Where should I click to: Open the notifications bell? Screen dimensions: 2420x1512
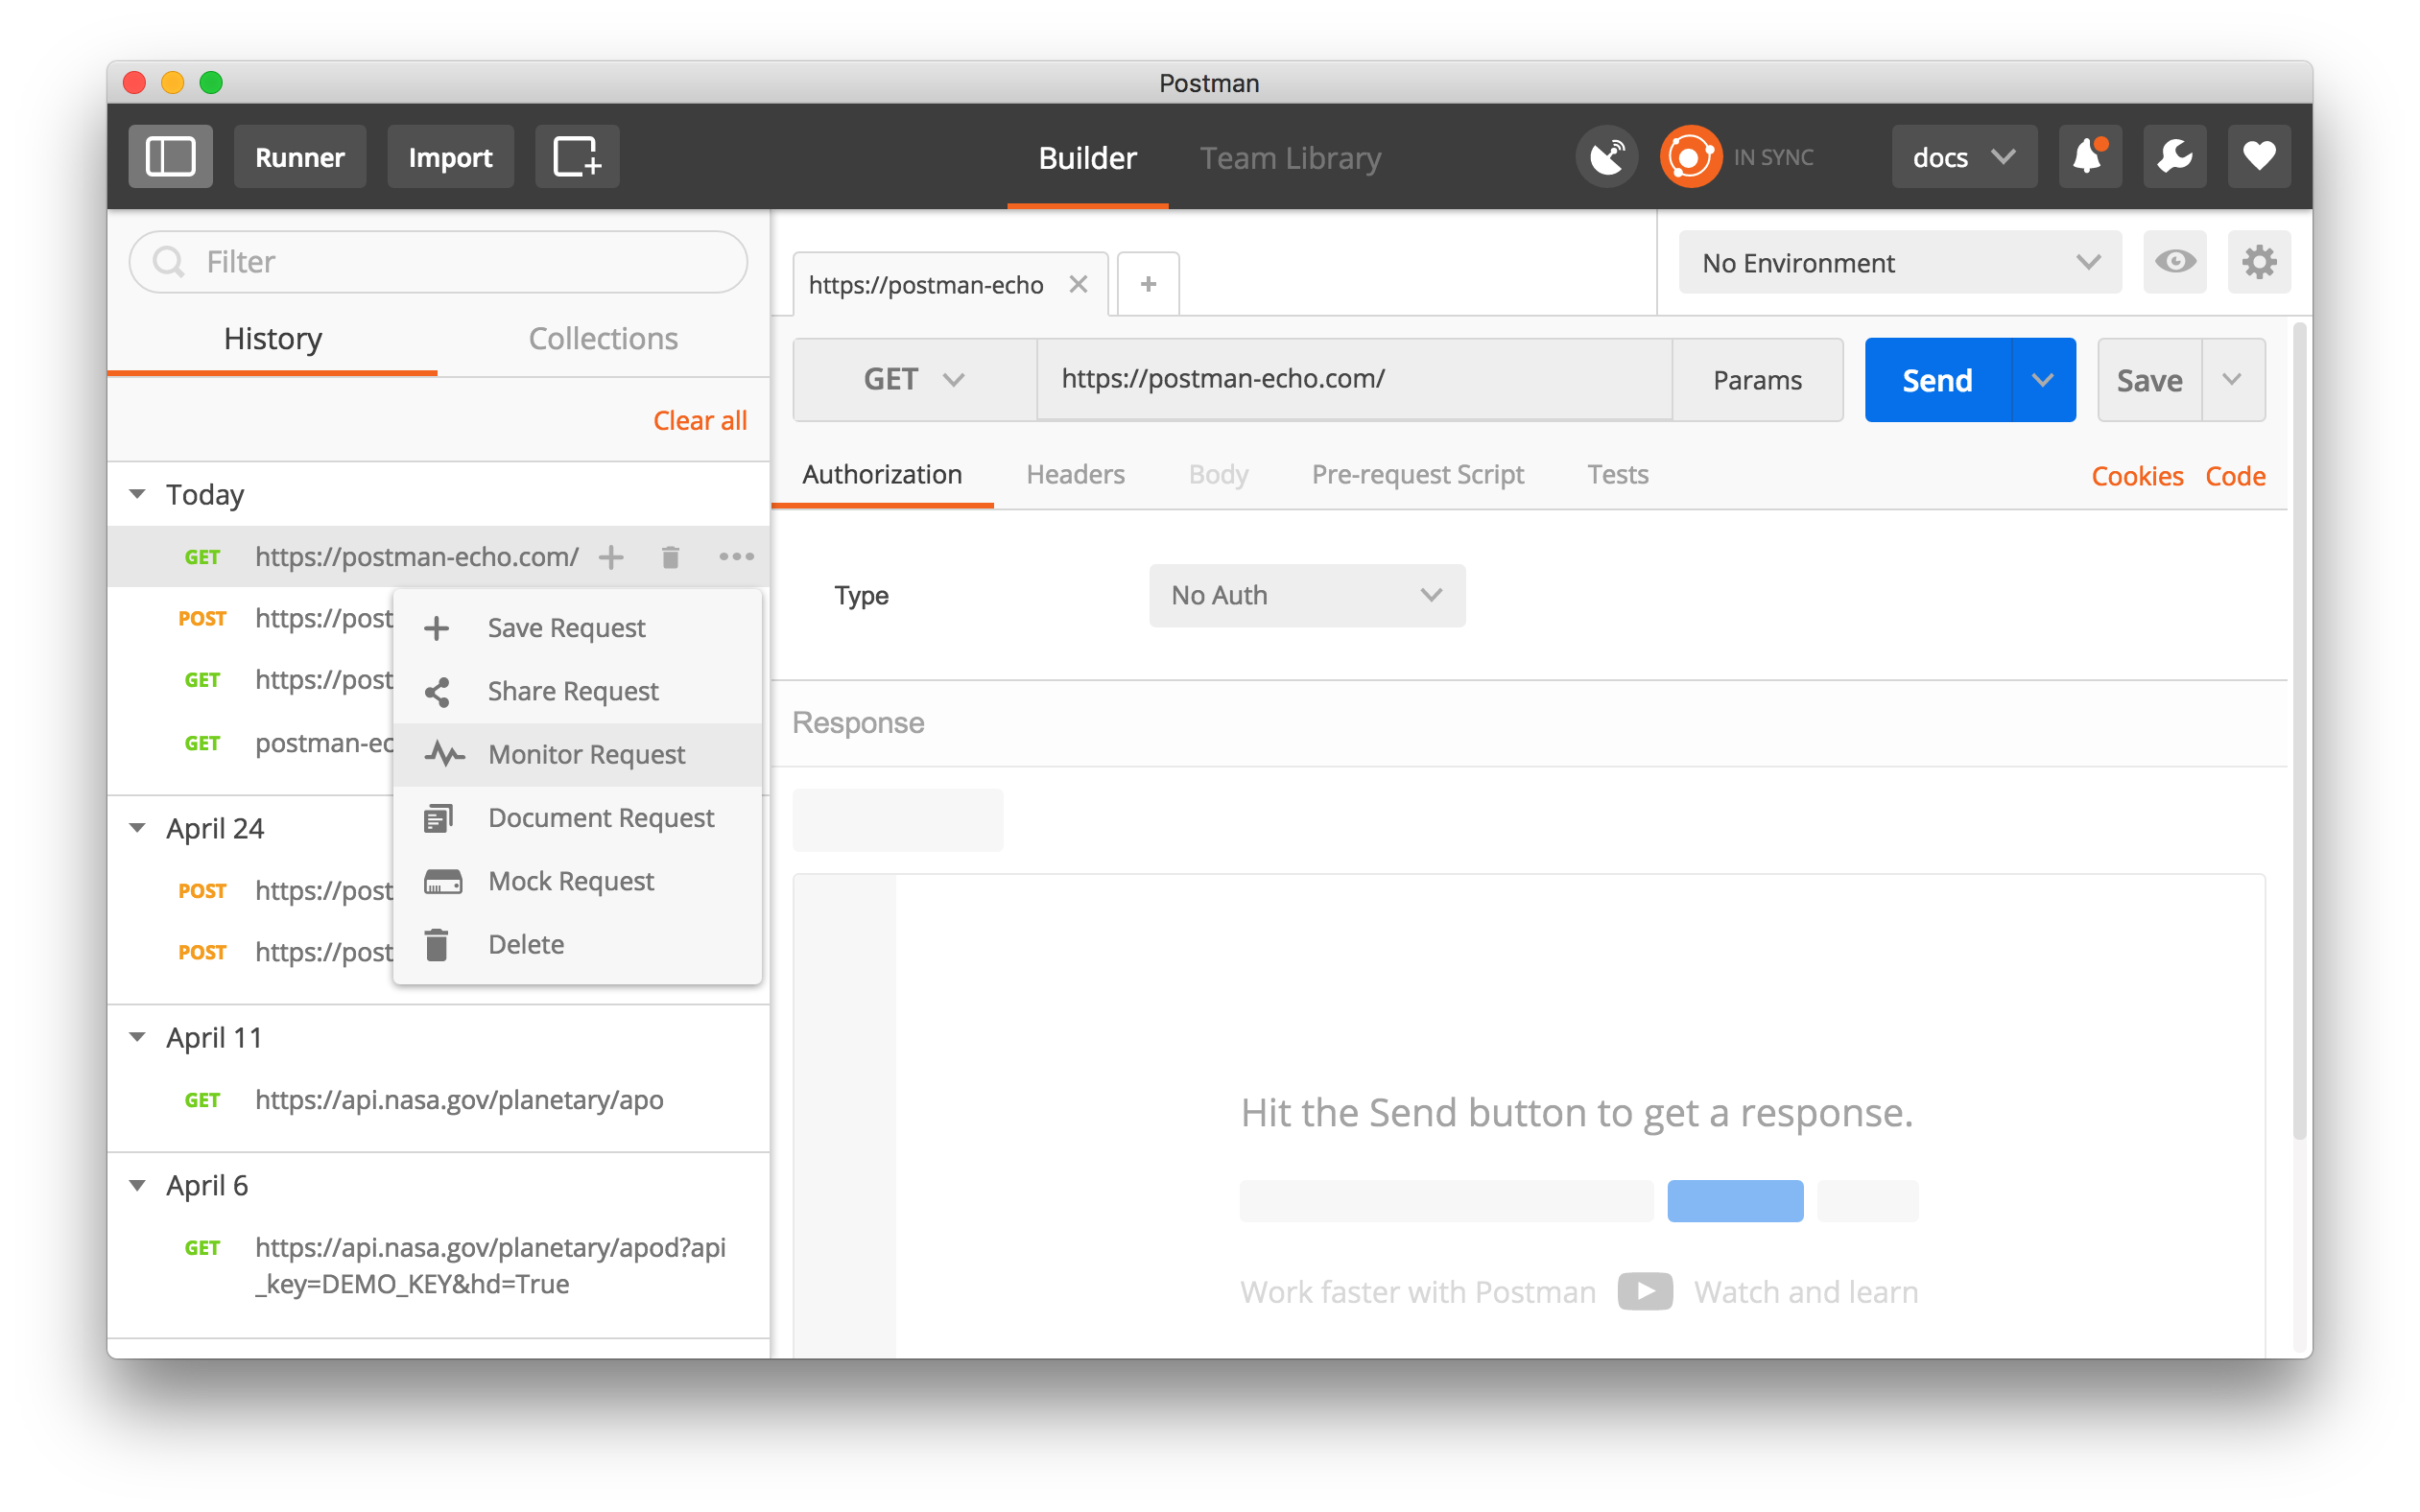tap(2088, 157)
